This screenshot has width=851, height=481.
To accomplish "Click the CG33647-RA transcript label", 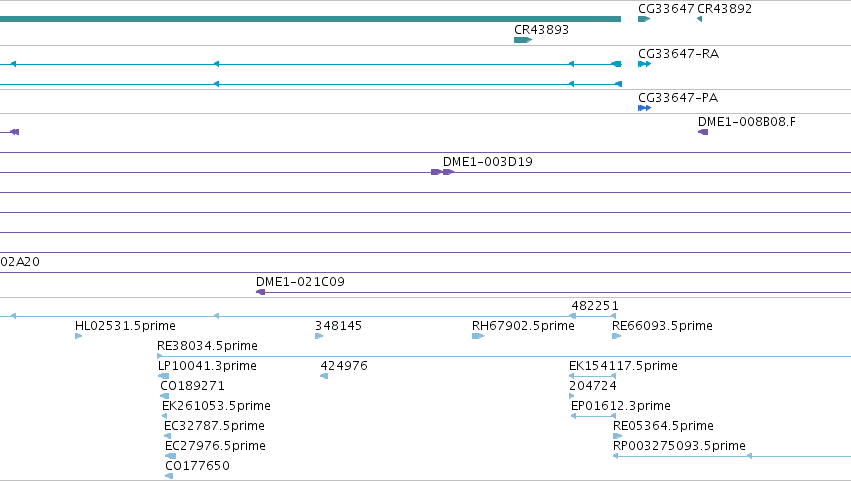I will pos(678,54).
